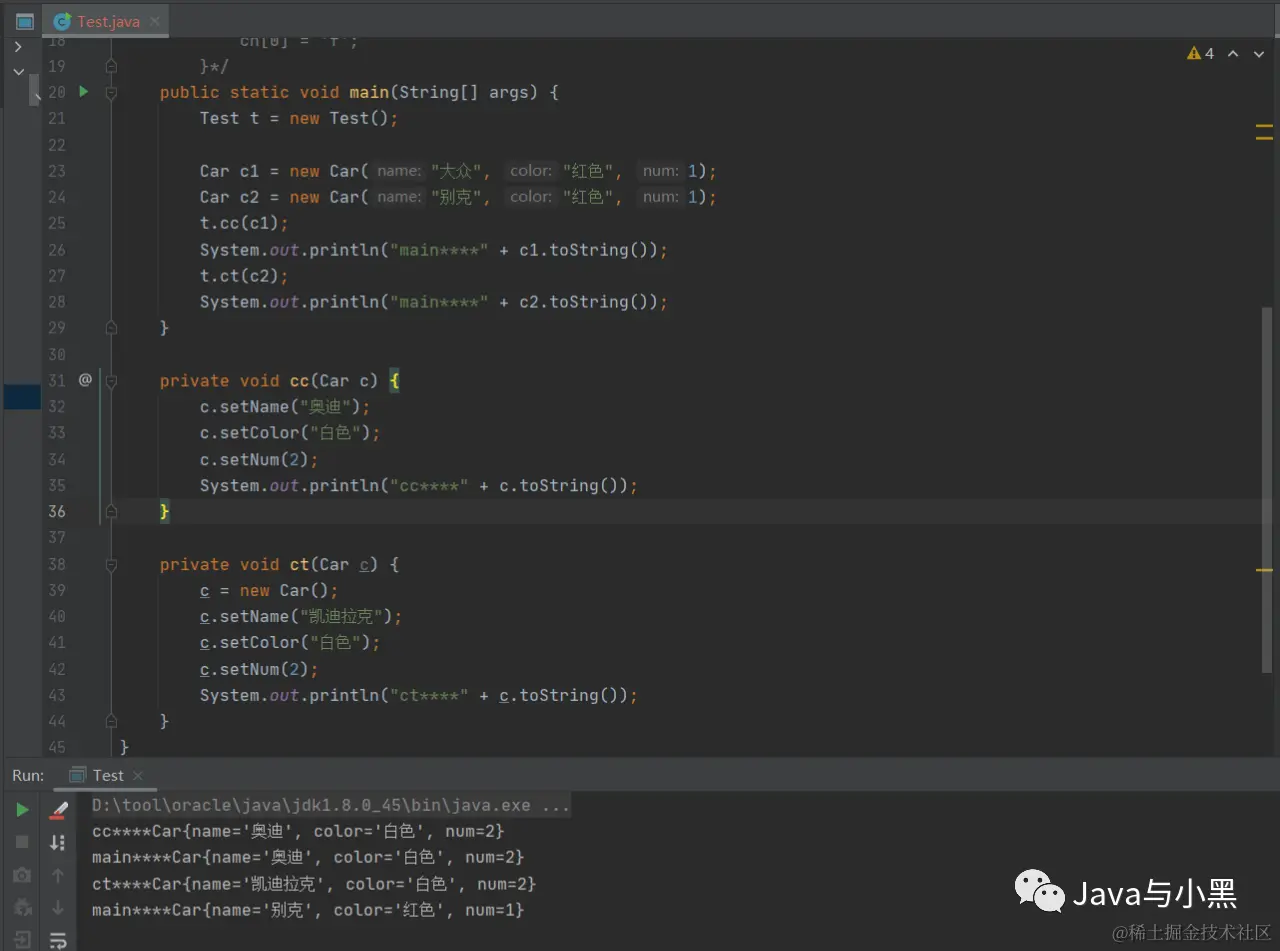The width and height of the screenshot is (1280, 951).
Task: Click the red eraser pencil icon in Run toolbar
Action: (58, 809)
